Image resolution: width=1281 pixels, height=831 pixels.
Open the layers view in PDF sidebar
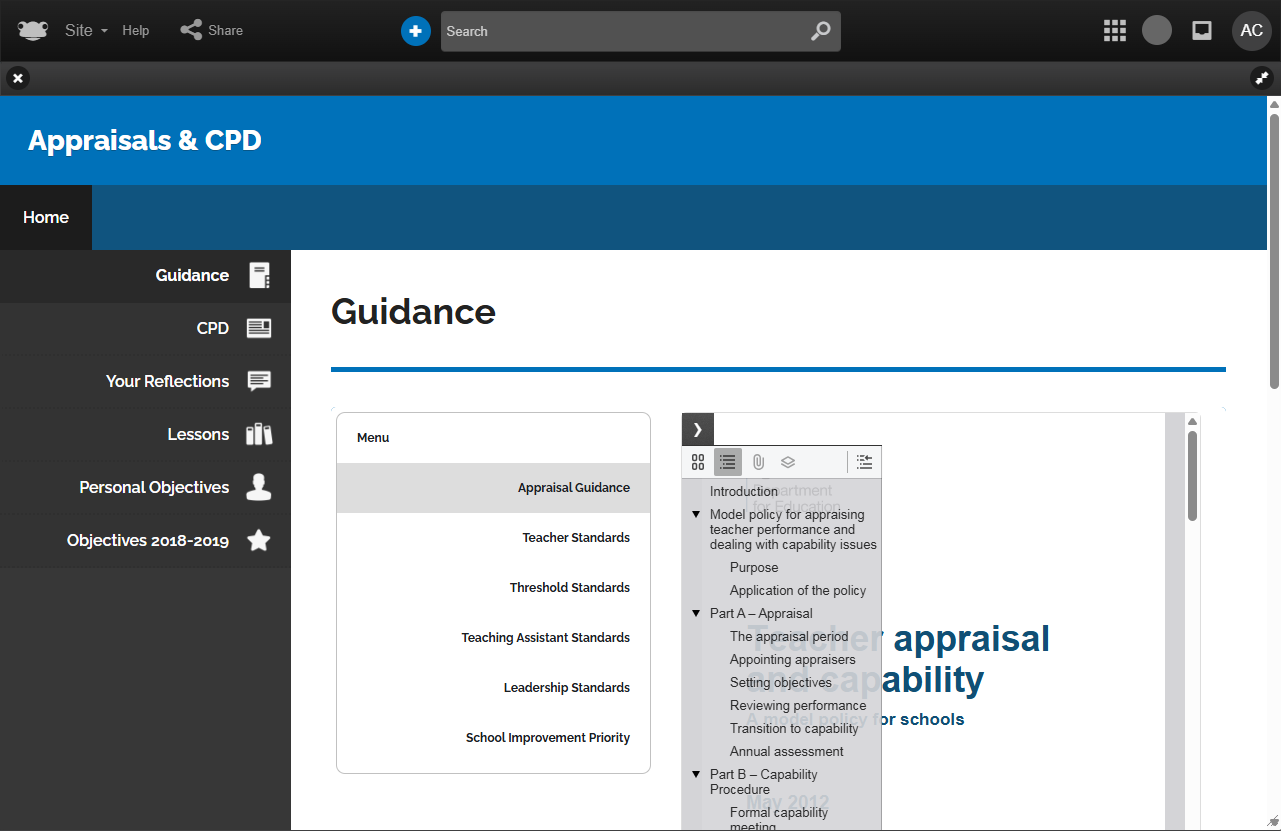tap(788, 462)
